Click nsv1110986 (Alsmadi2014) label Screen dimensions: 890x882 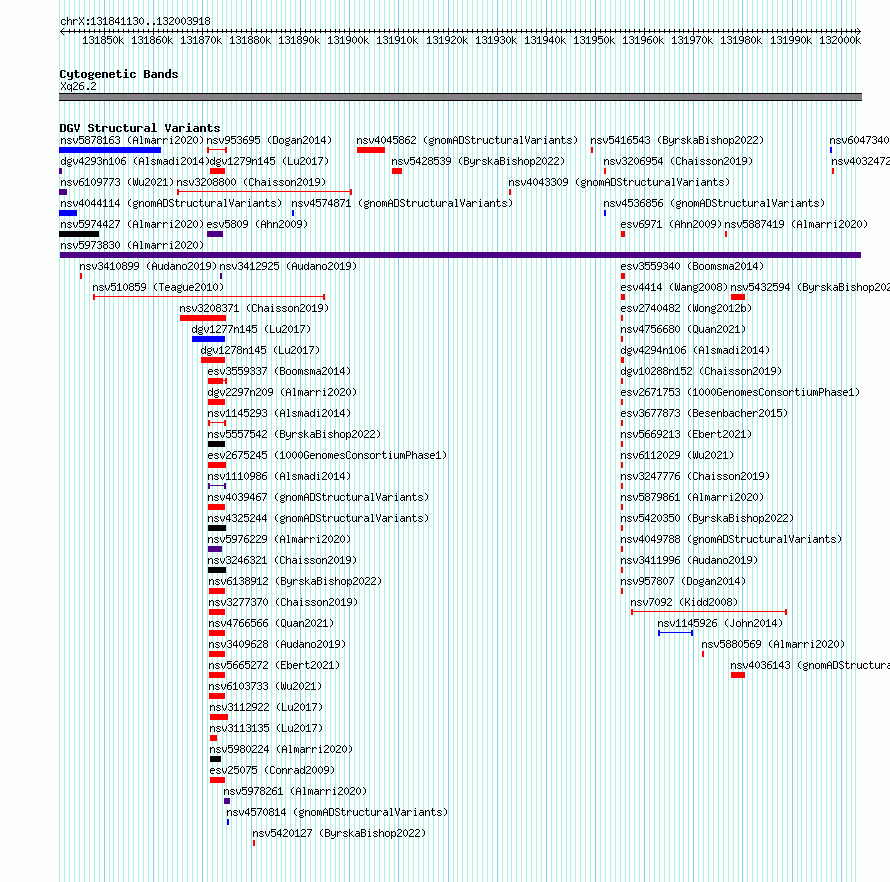(x=279, y=476)
